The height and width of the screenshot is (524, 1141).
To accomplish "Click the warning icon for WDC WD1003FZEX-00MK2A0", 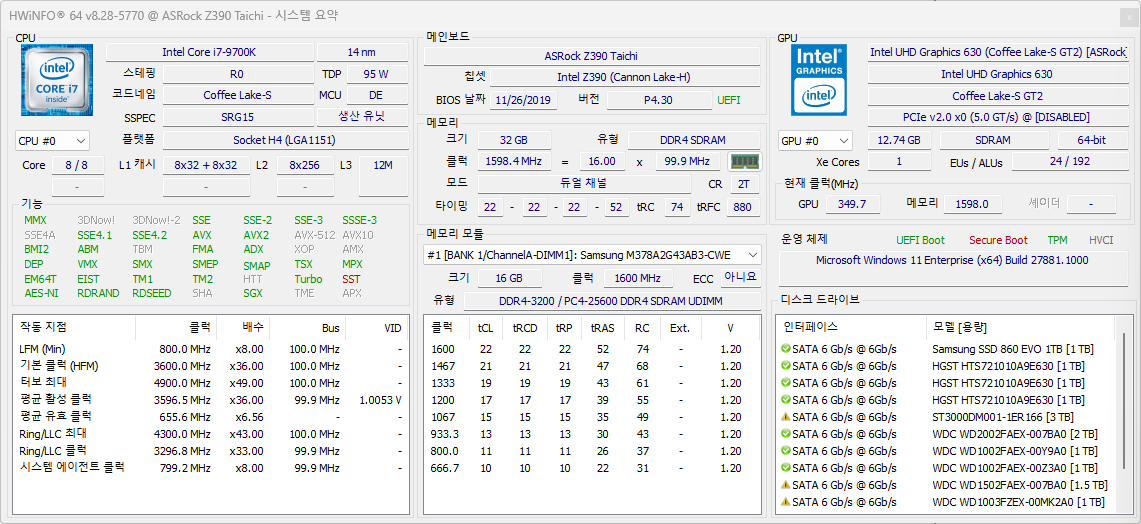I will tap(785, 501).
